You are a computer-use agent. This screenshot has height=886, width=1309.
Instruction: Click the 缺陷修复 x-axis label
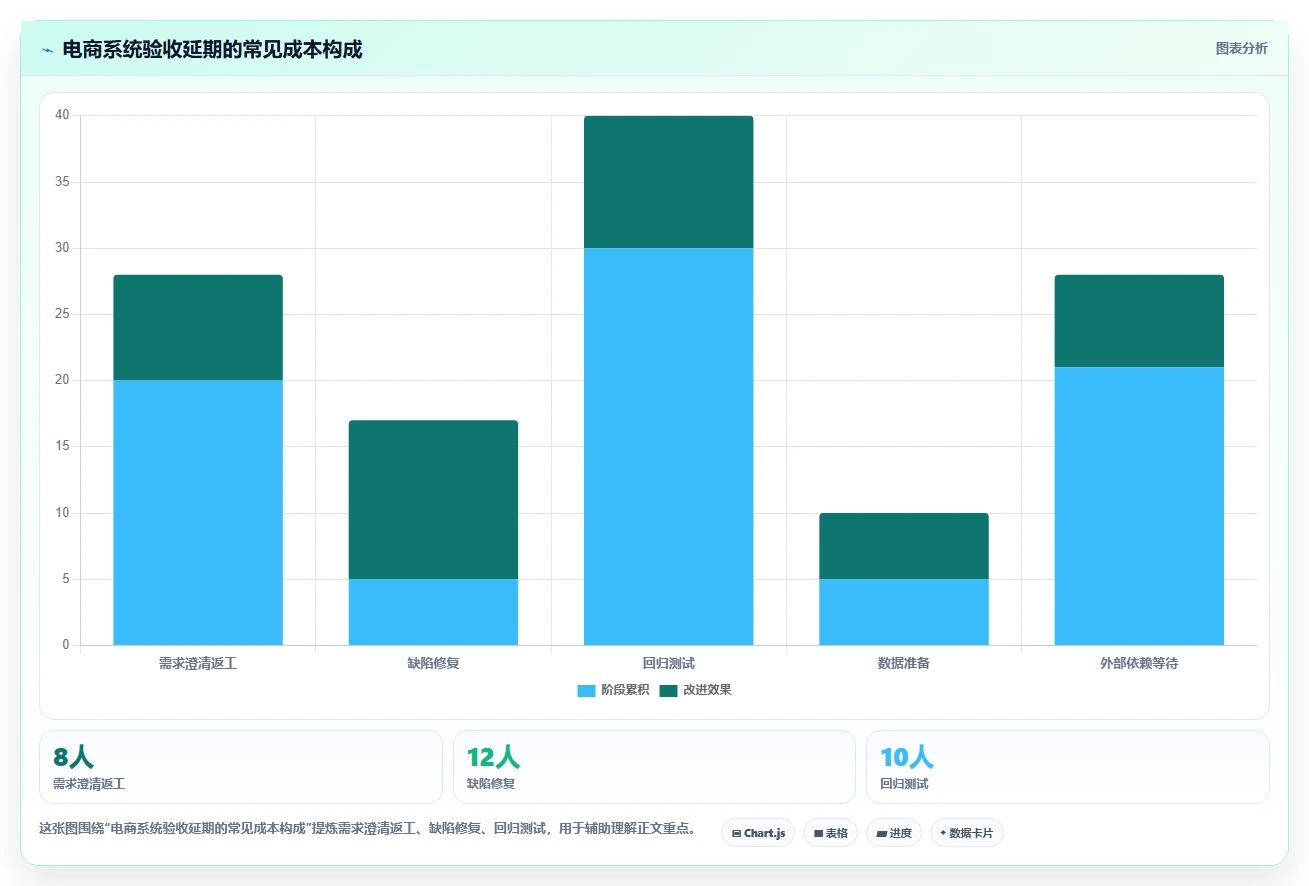point(433,663)
